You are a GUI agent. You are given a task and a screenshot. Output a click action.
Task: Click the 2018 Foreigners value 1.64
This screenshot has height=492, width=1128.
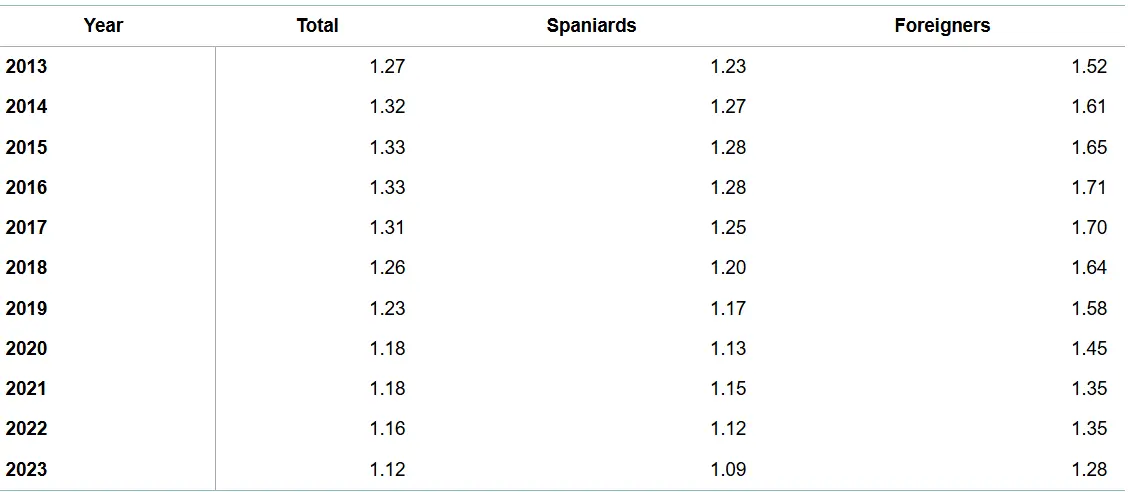pyautogui.click(x=1089, y=268)
